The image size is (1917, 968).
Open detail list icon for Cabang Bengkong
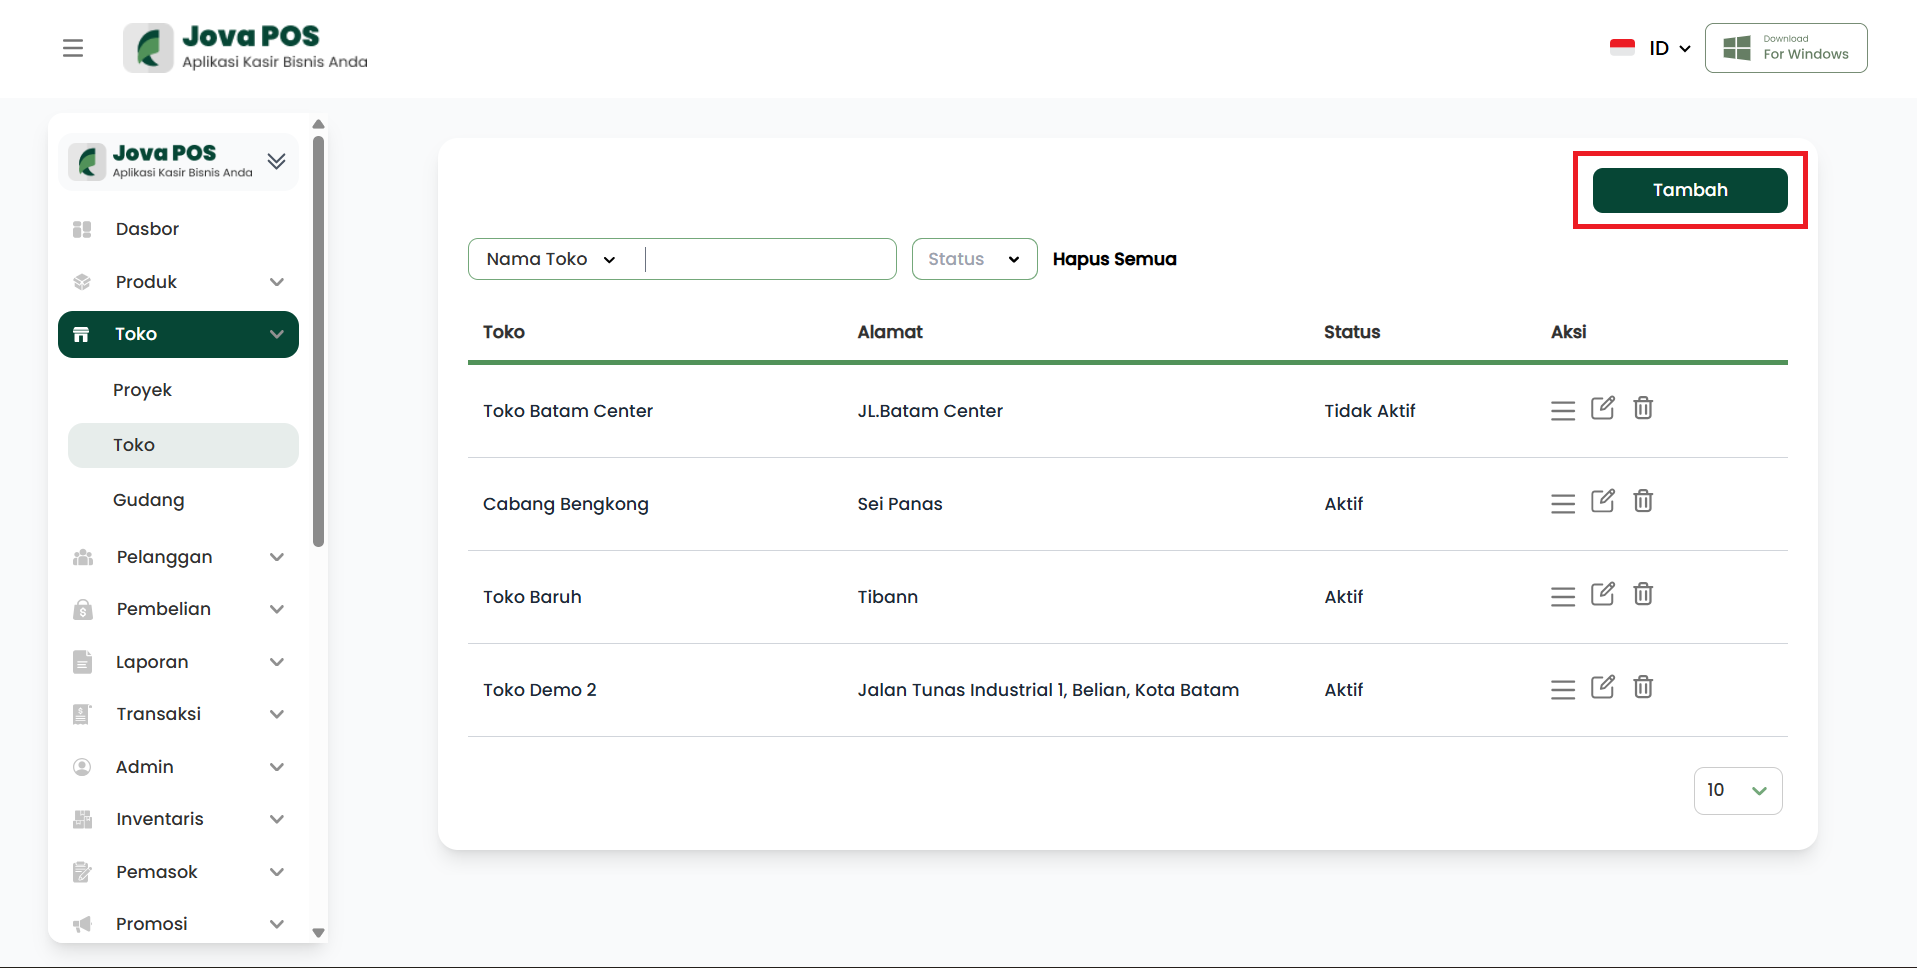click(1562, 504)
